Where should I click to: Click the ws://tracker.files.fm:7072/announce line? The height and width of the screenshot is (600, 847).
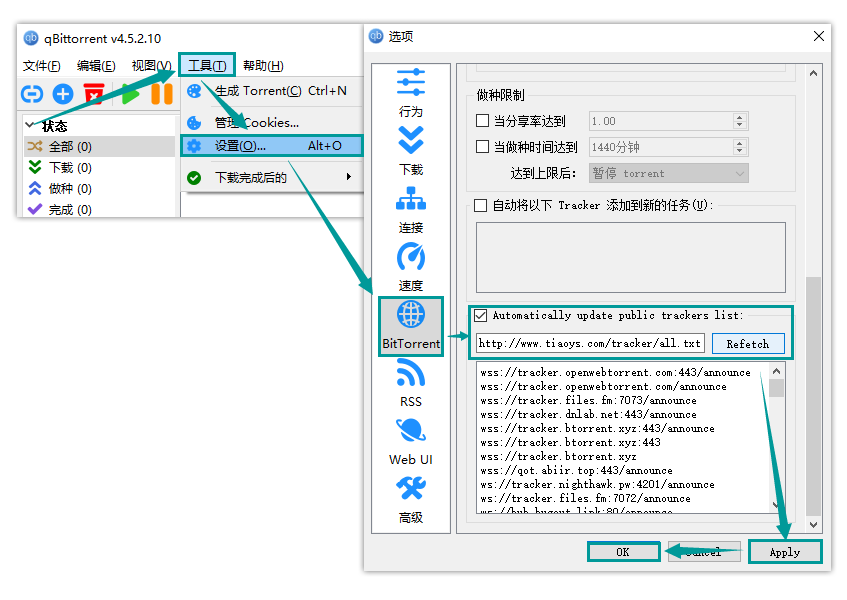click(585, 498)
